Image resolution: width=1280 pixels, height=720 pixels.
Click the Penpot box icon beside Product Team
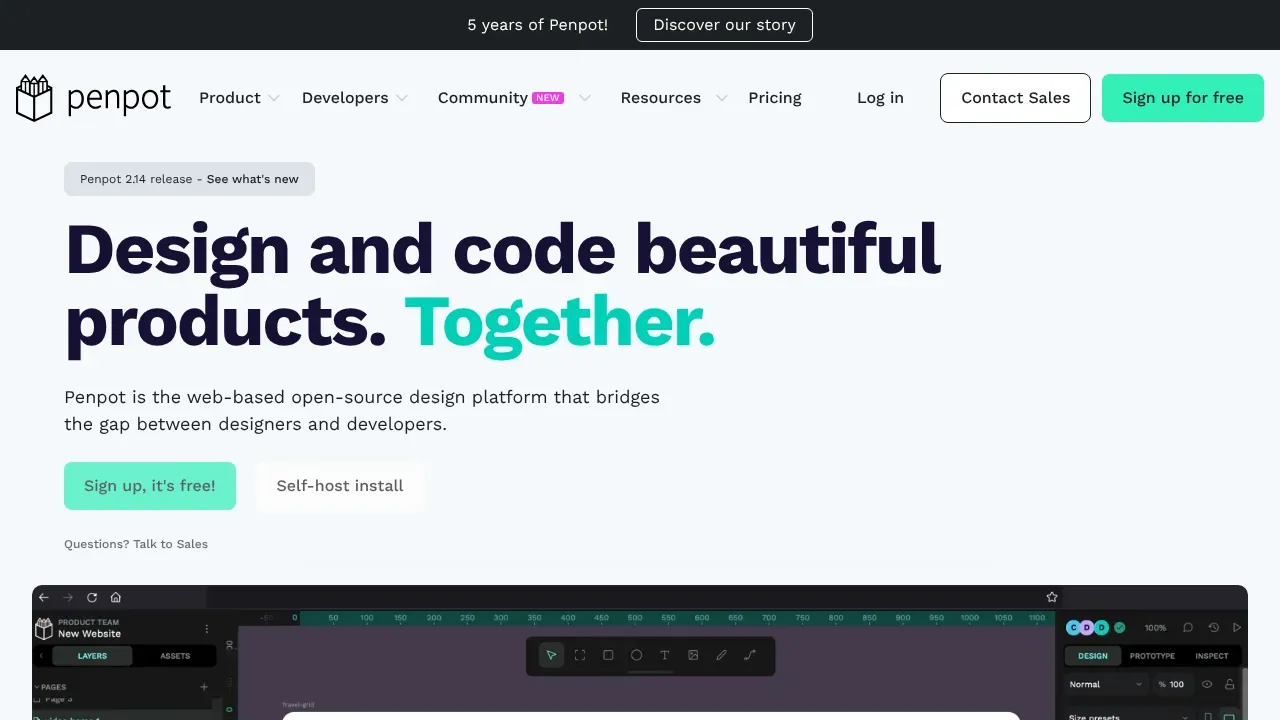tap(44, 628)
